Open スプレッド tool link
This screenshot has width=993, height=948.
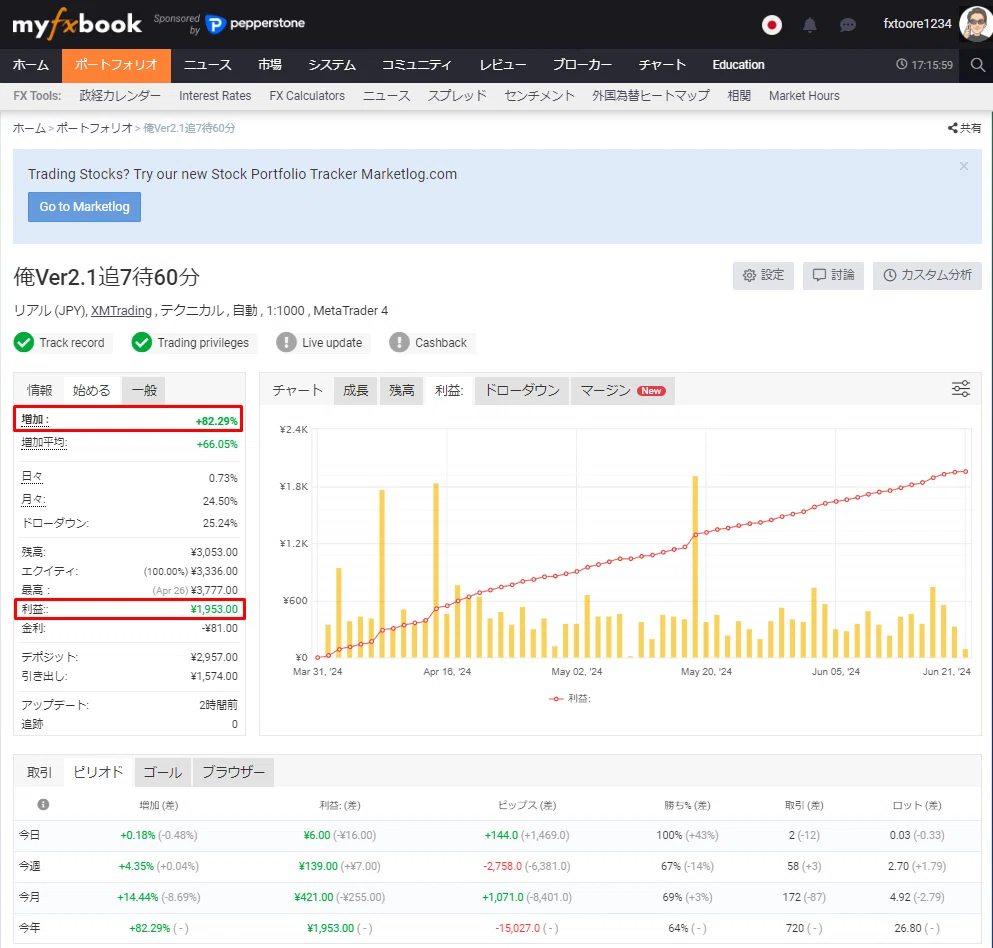click(457, 96)
